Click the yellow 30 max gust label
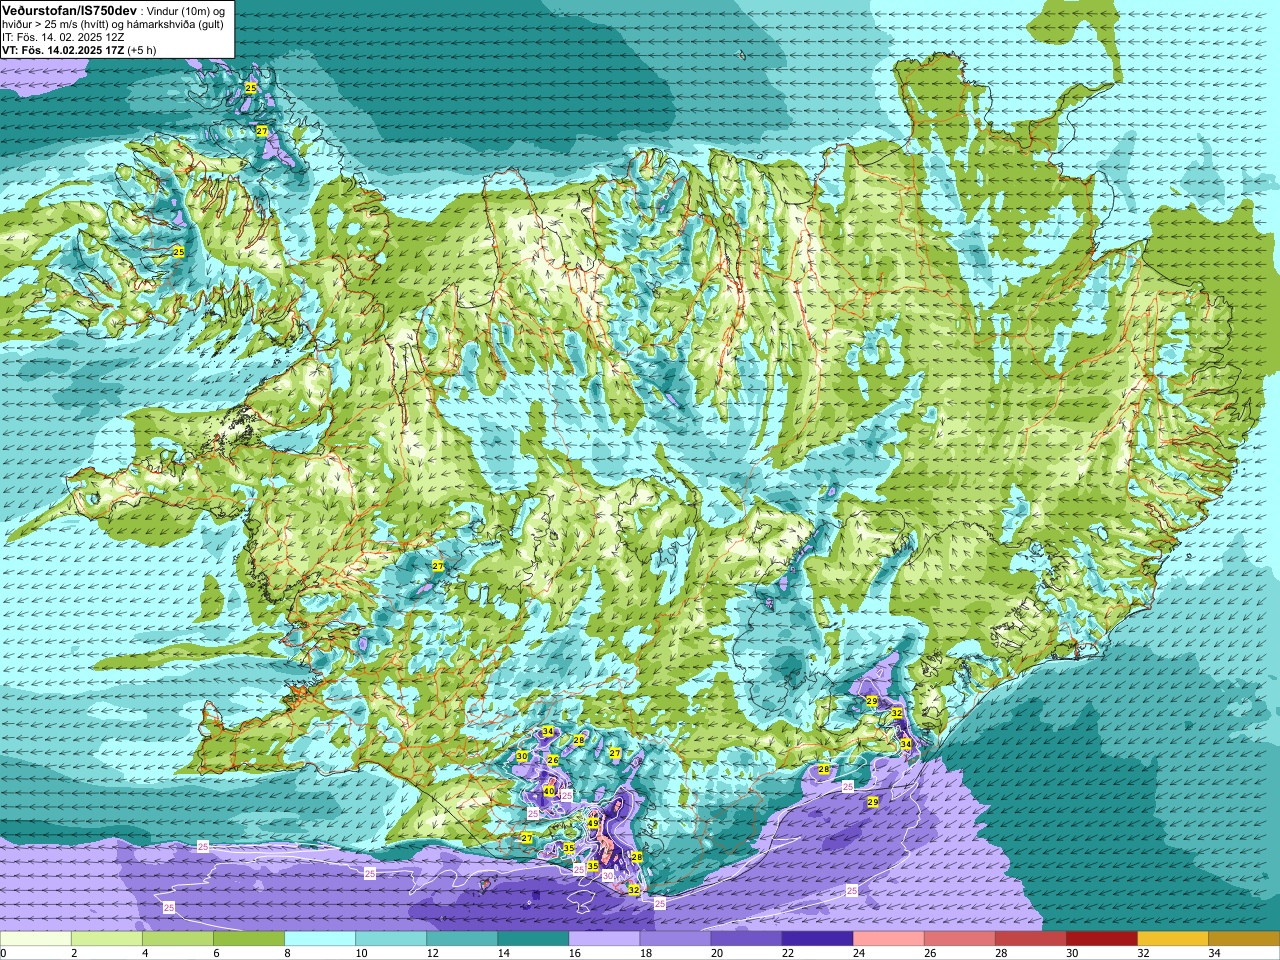 [522, 756]
